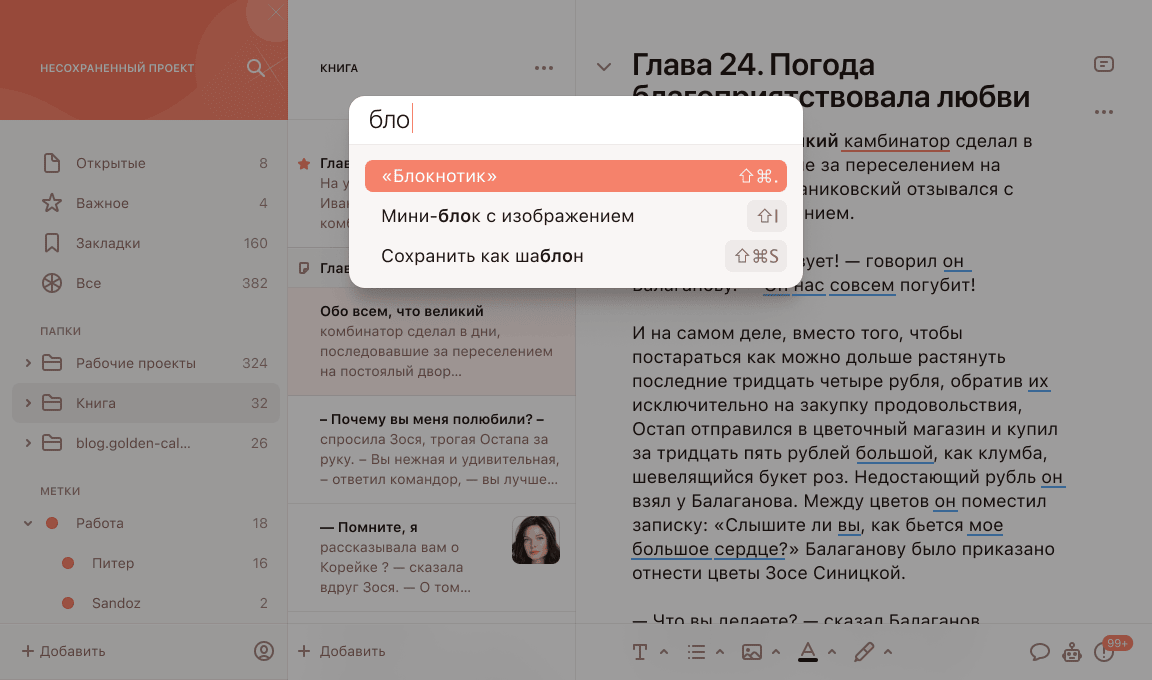1152x680 pixels.
Task: Insert an image using the picture icon
Action: point(753,651)
